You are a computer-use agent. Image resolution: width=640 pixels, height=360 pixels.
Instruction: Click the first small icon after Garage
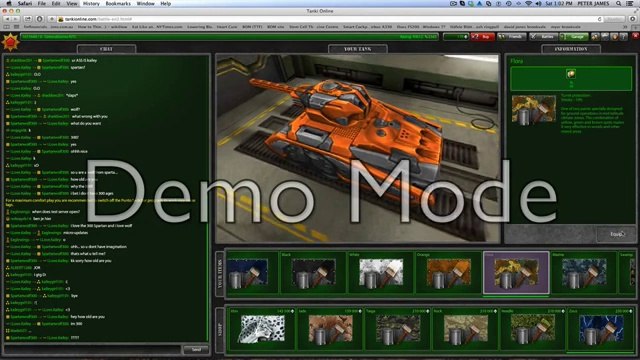tap(596, 37)
